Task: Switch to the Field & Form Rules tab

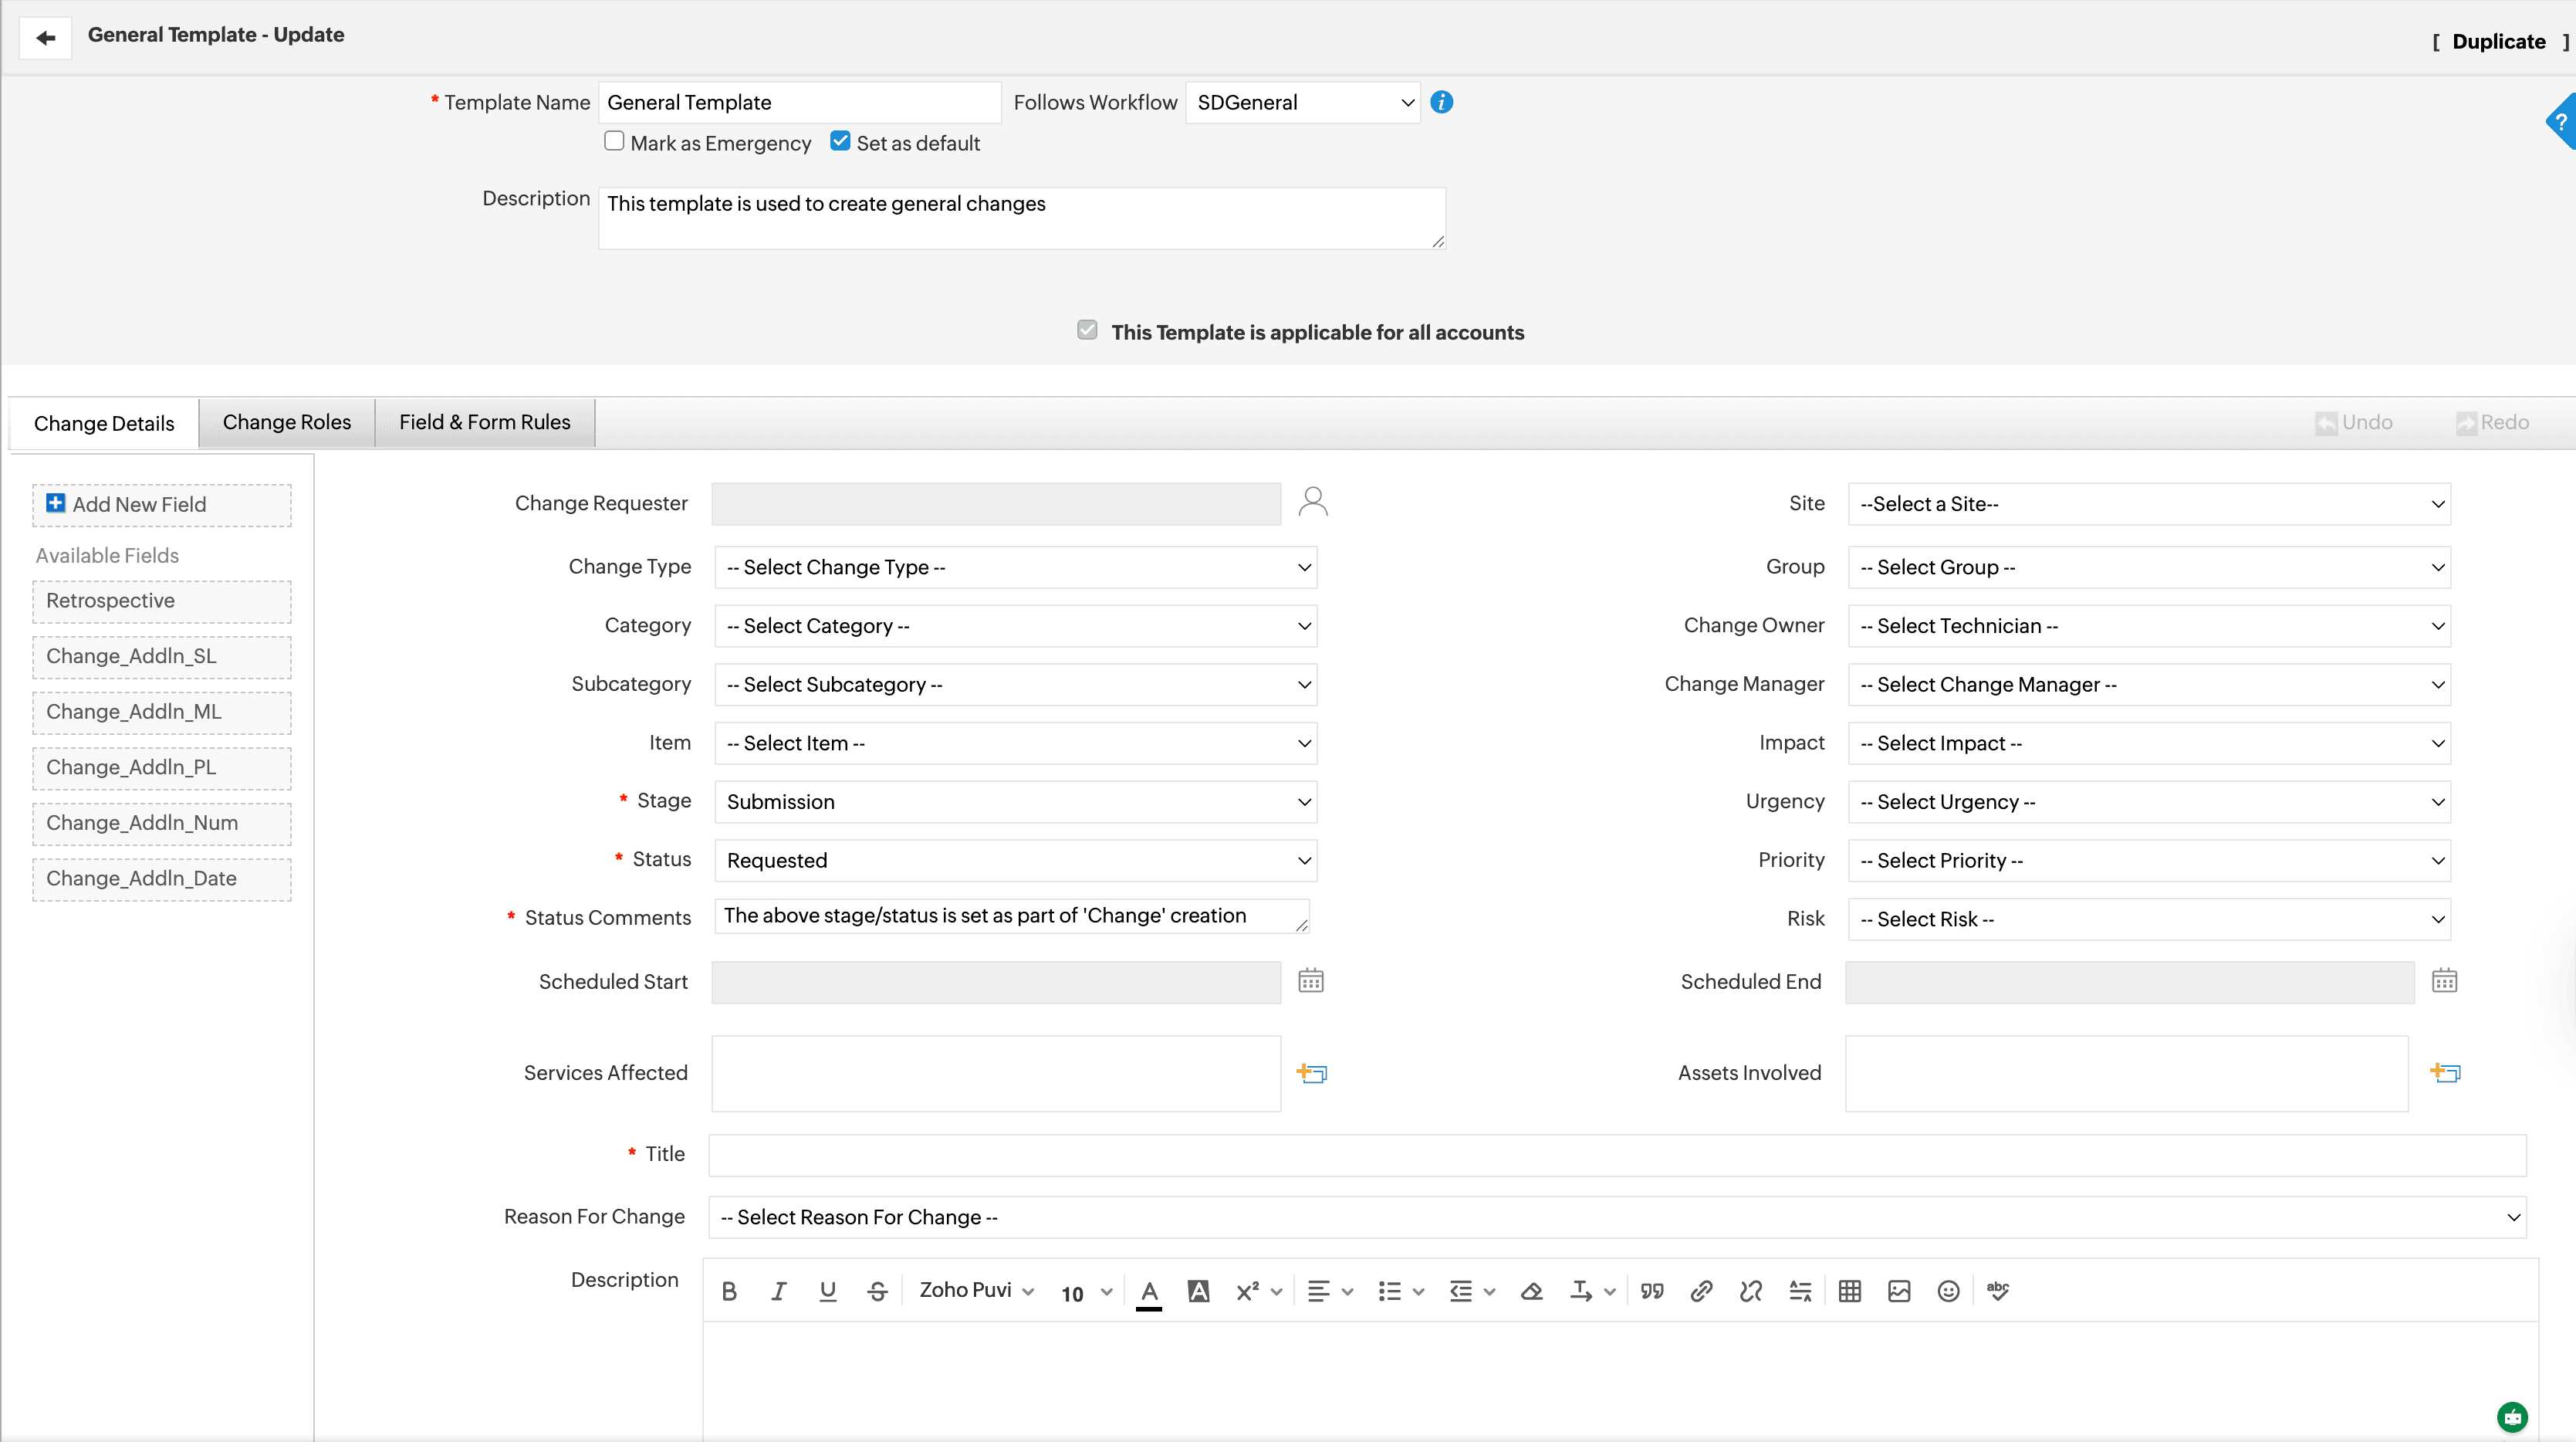Action: (x=485, y=422)
